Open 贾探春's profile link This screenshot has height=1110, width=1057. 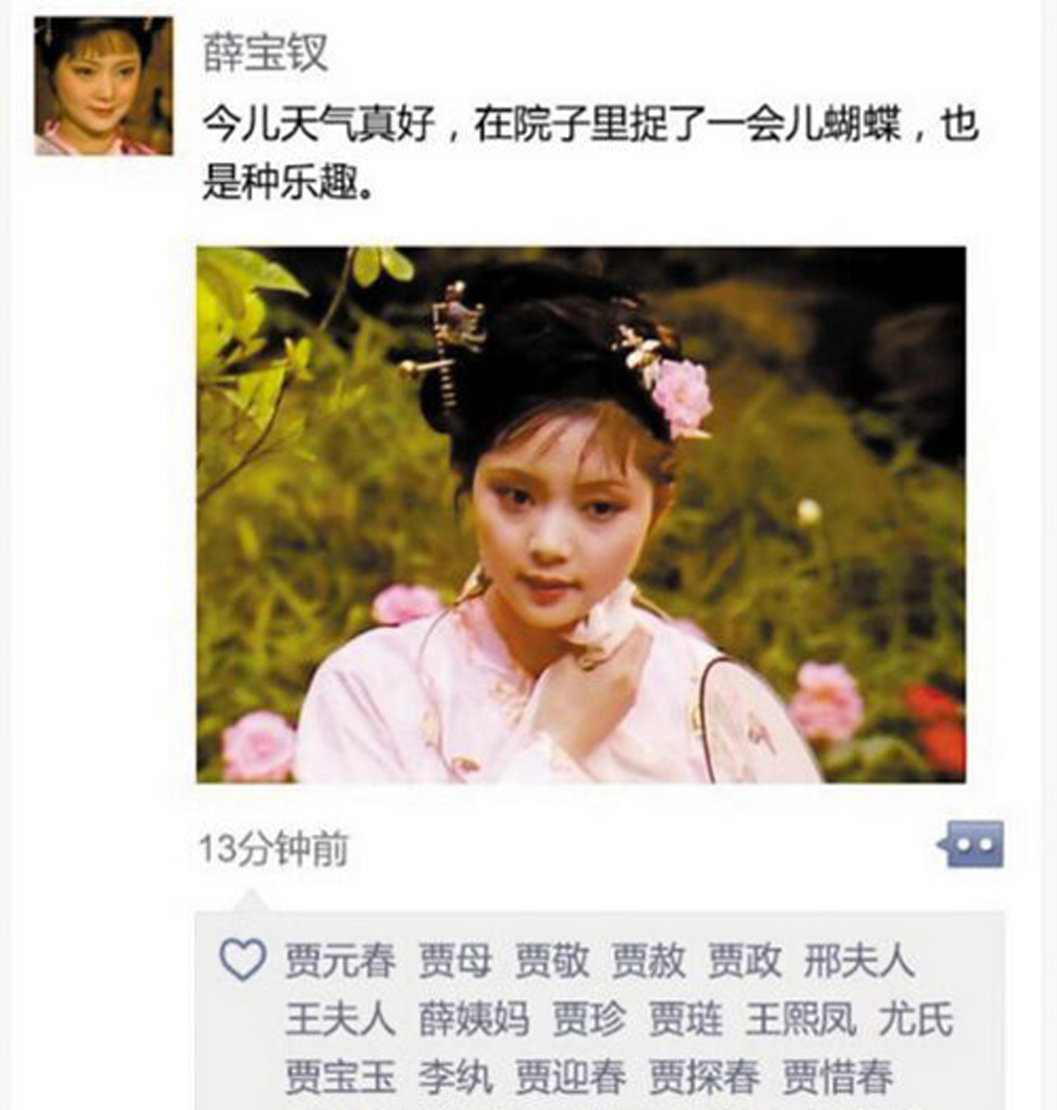pos(704,1077)
